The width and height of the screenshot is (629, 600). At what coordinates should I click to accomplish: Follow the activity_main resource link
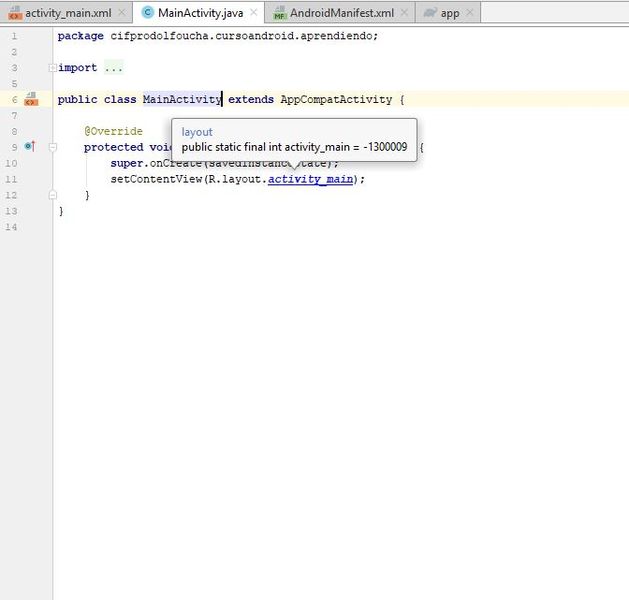click(x=310, y=179)
